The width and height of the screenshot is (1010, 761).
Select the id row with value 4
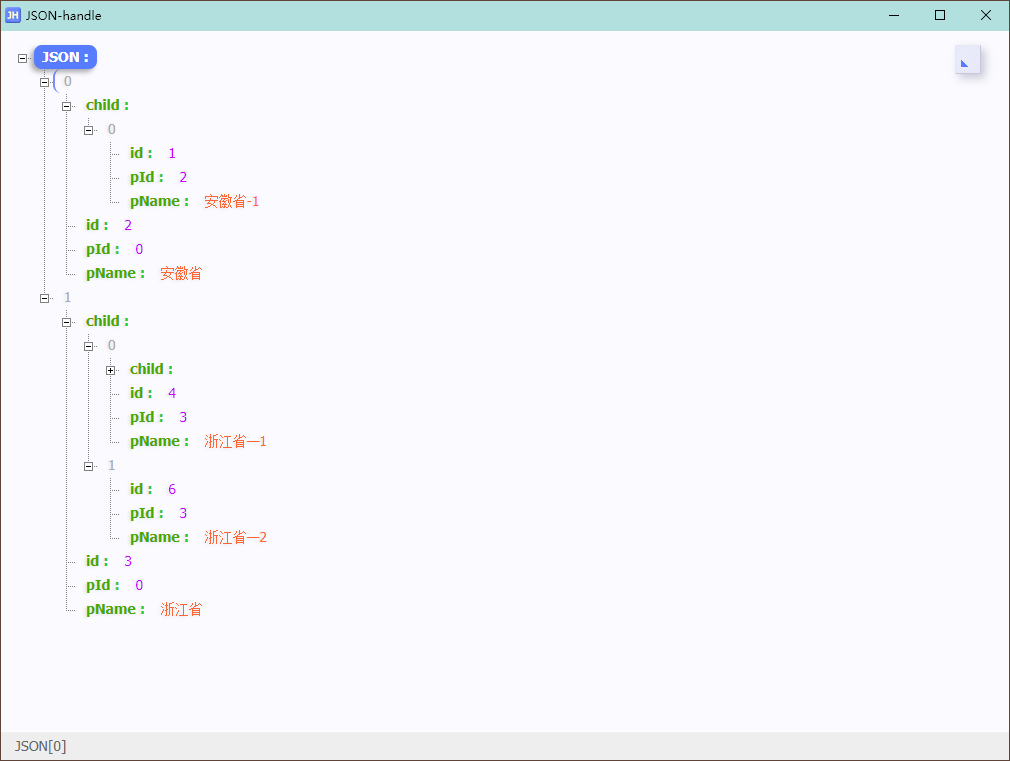click(x=153, y=393)
